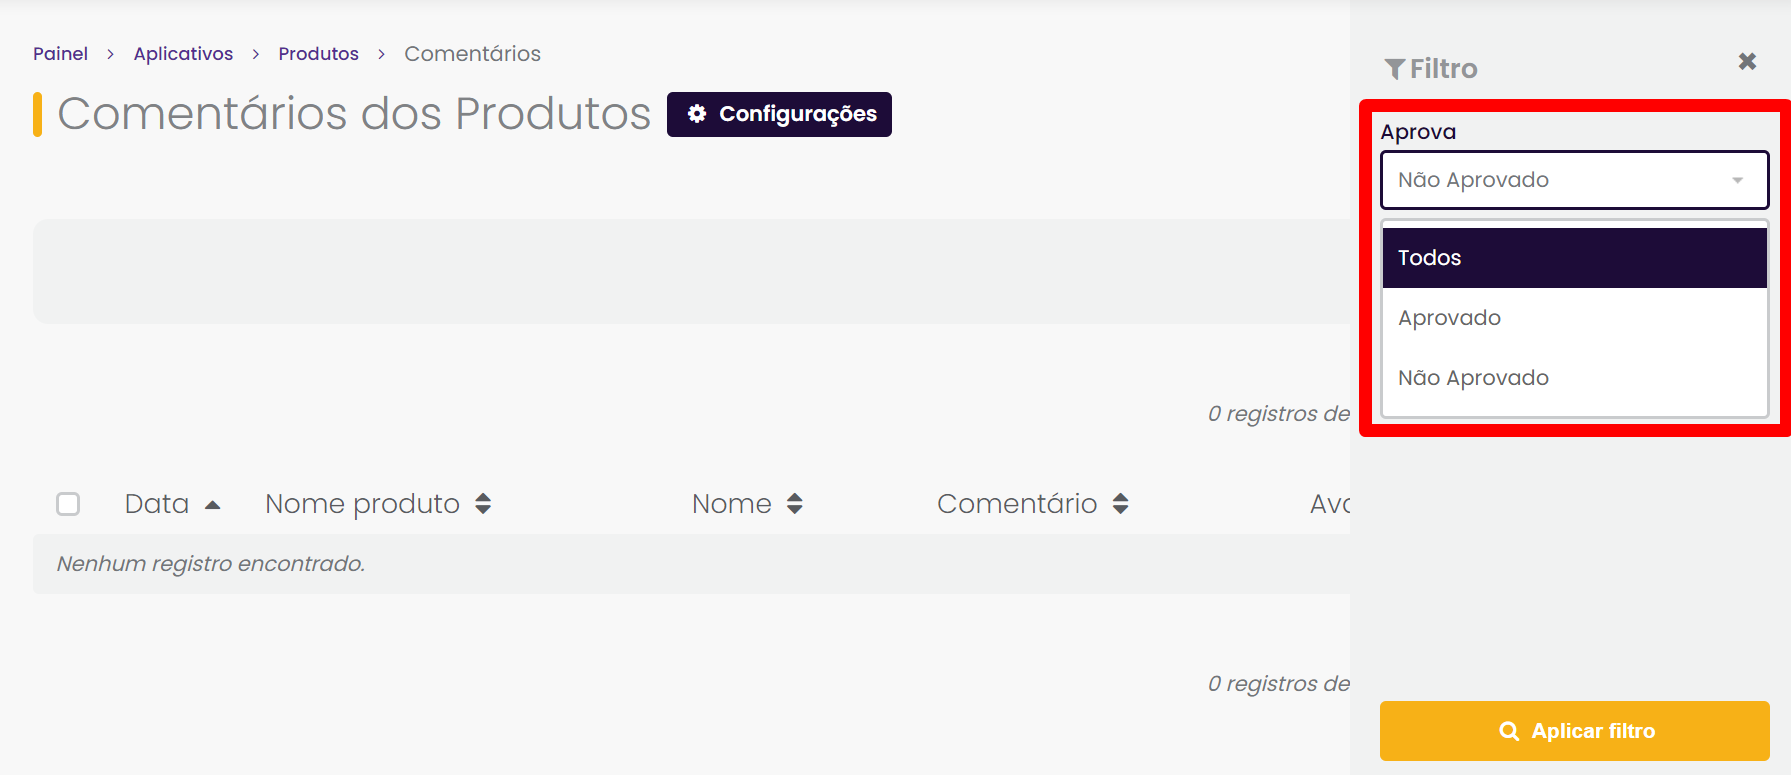The image size is (1791, 775).
Task: Pick Não Aprovado option in dropdown list
Action: (x=1574, y=378)
